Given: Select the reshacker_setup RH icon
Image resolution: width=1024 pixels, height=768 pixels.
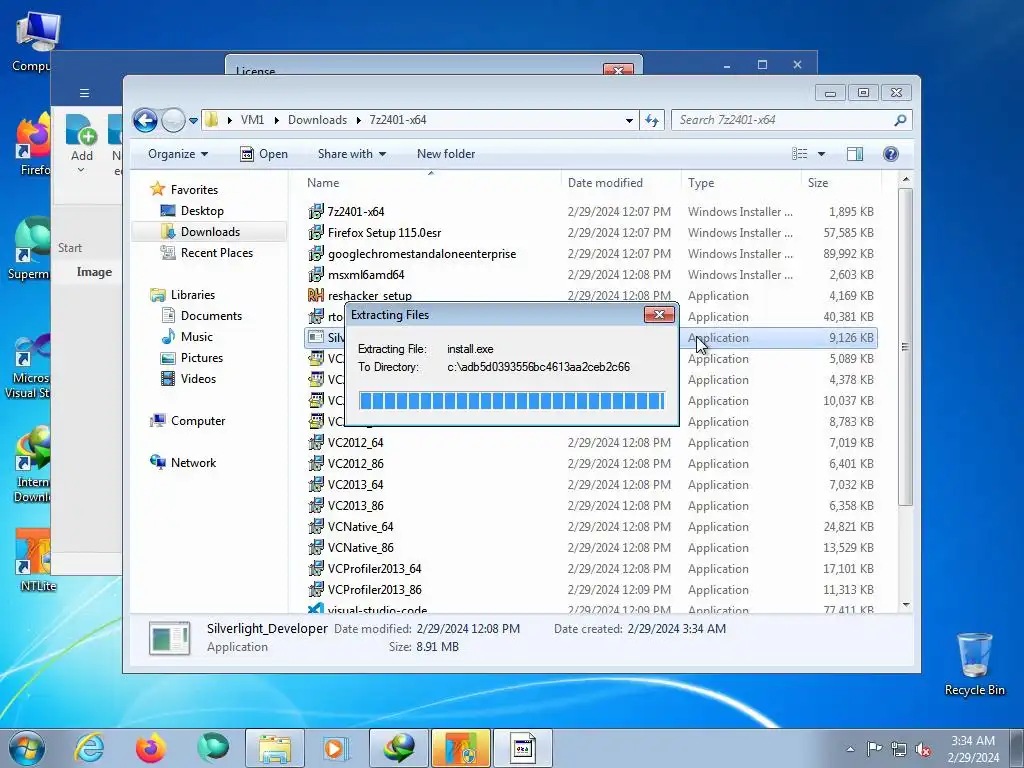Looking at the screenshot, I should click(316, 295).
